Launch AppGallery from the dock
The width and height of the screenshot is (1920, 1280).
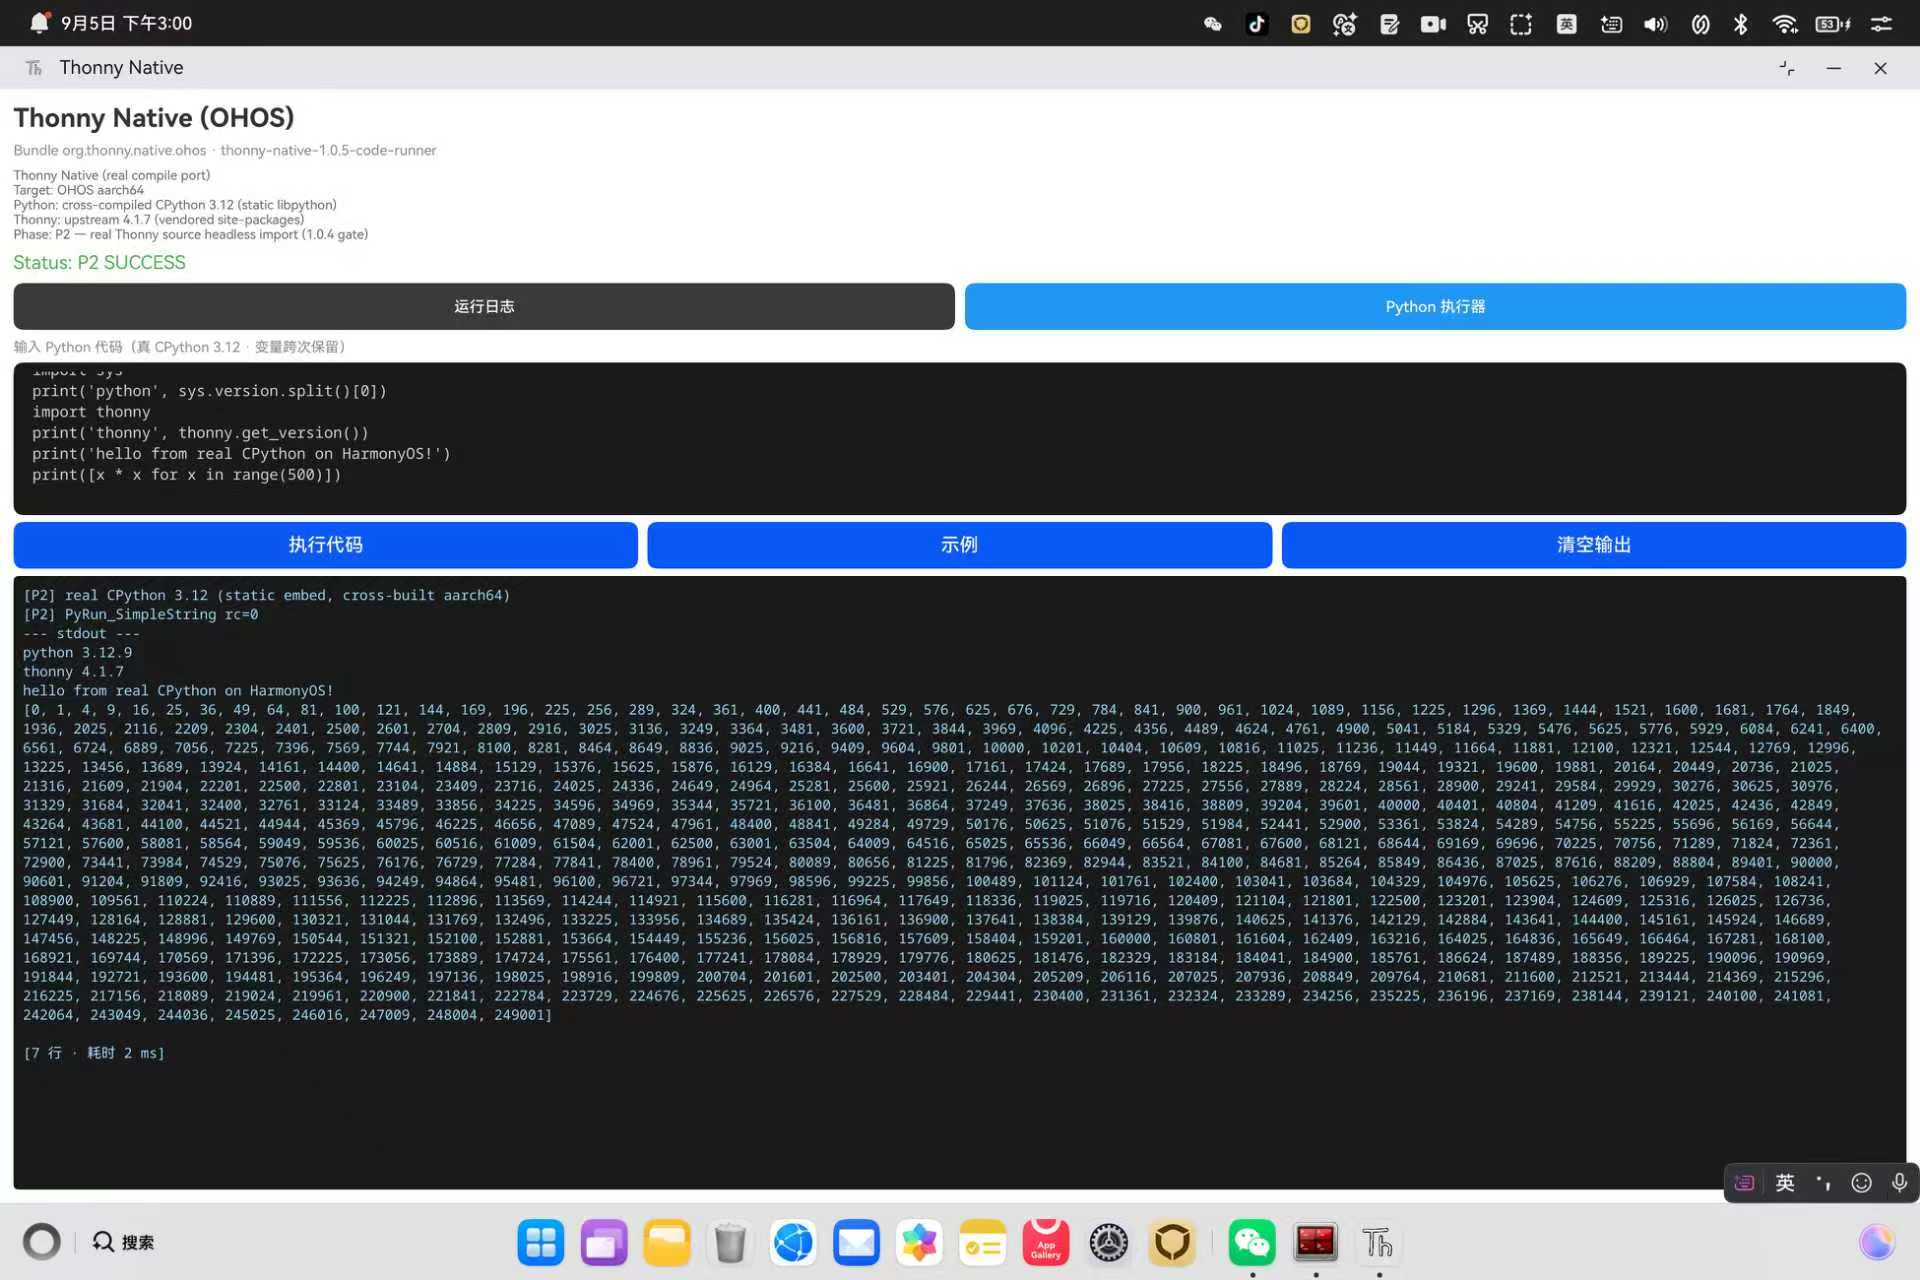tap(1045, 1243)
